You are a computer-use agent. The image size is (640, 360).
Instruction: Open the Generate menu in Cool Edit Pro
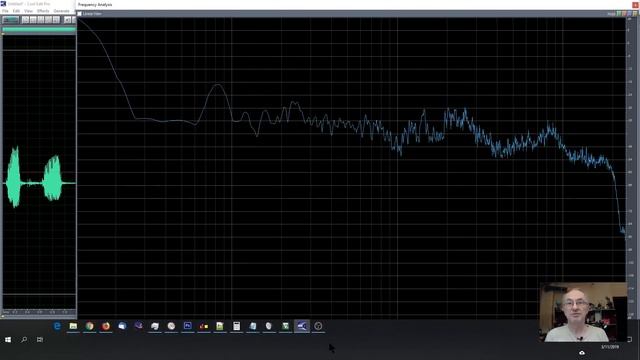[x=62, y=11]
